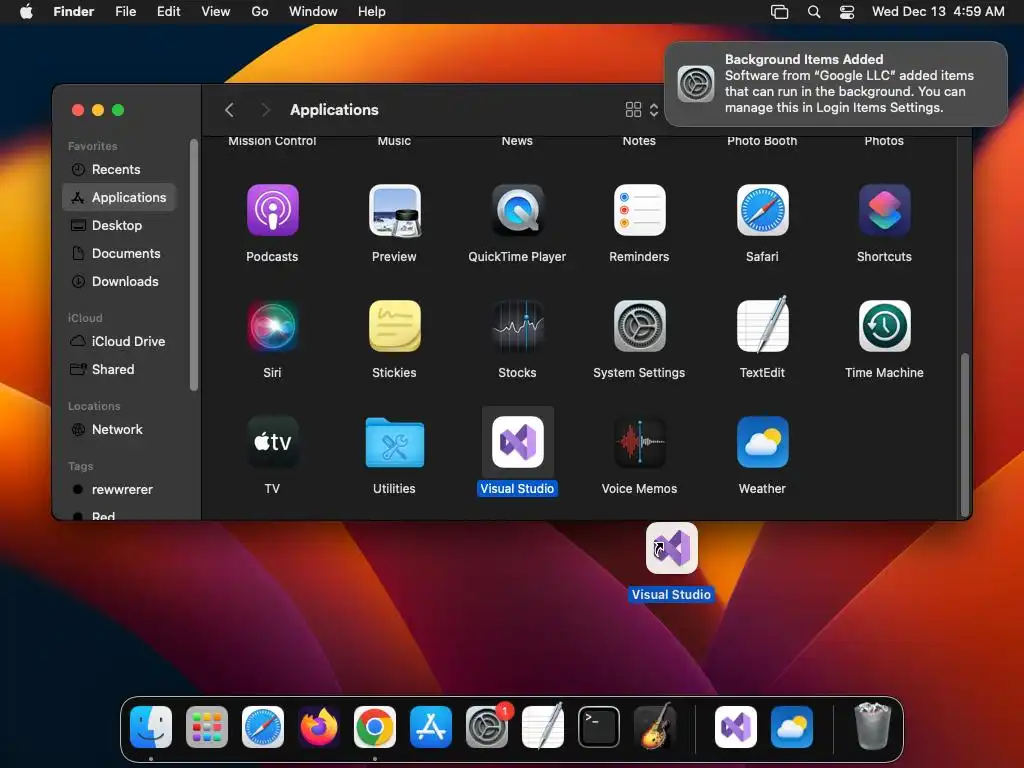Open Weather from the Dock

792,727
